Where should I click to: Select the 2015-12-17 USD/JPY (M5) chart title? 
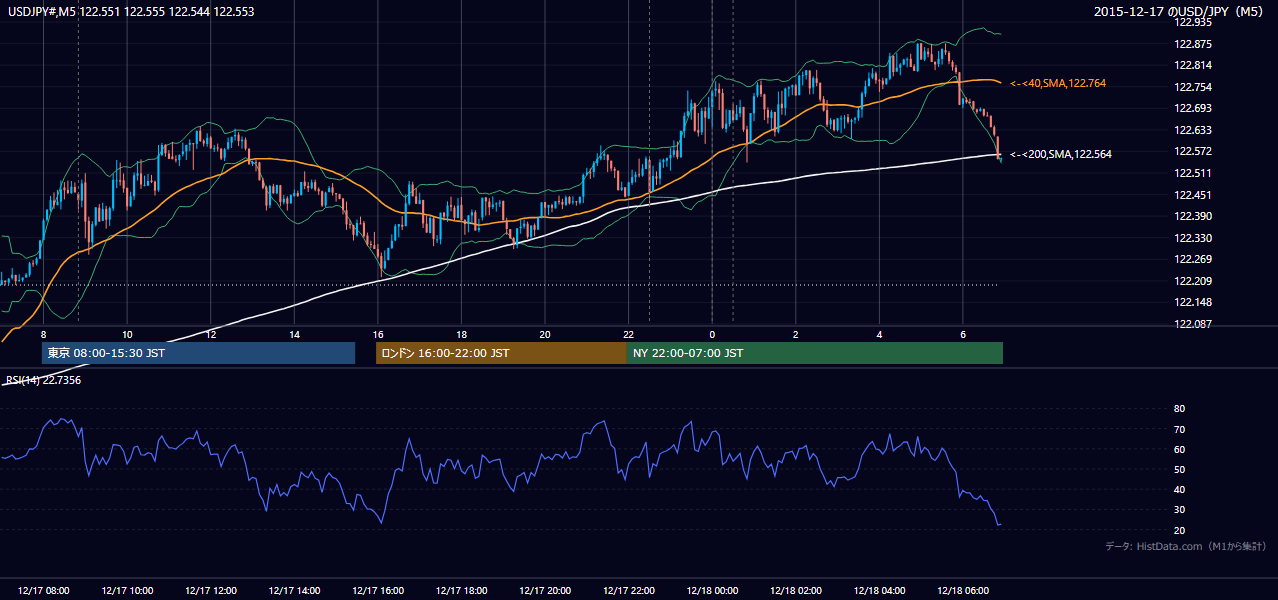(1179, 12)
